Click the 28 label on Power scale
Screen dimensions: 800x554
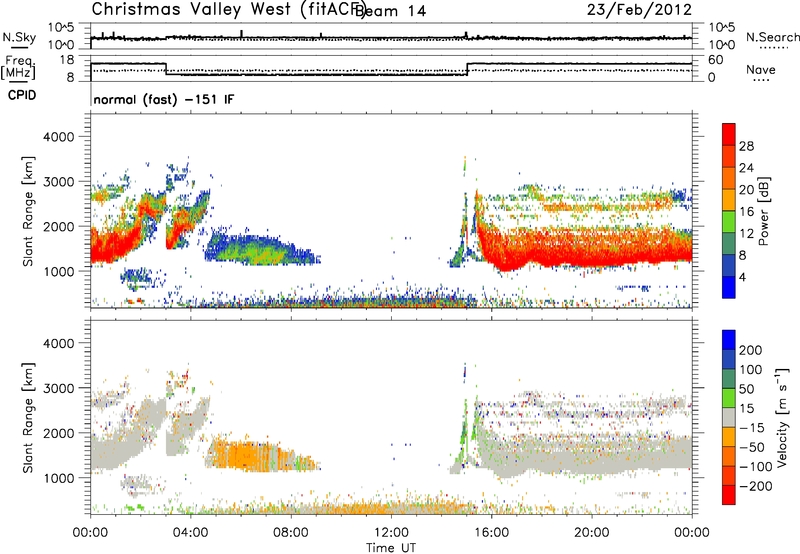click(746, 146)
